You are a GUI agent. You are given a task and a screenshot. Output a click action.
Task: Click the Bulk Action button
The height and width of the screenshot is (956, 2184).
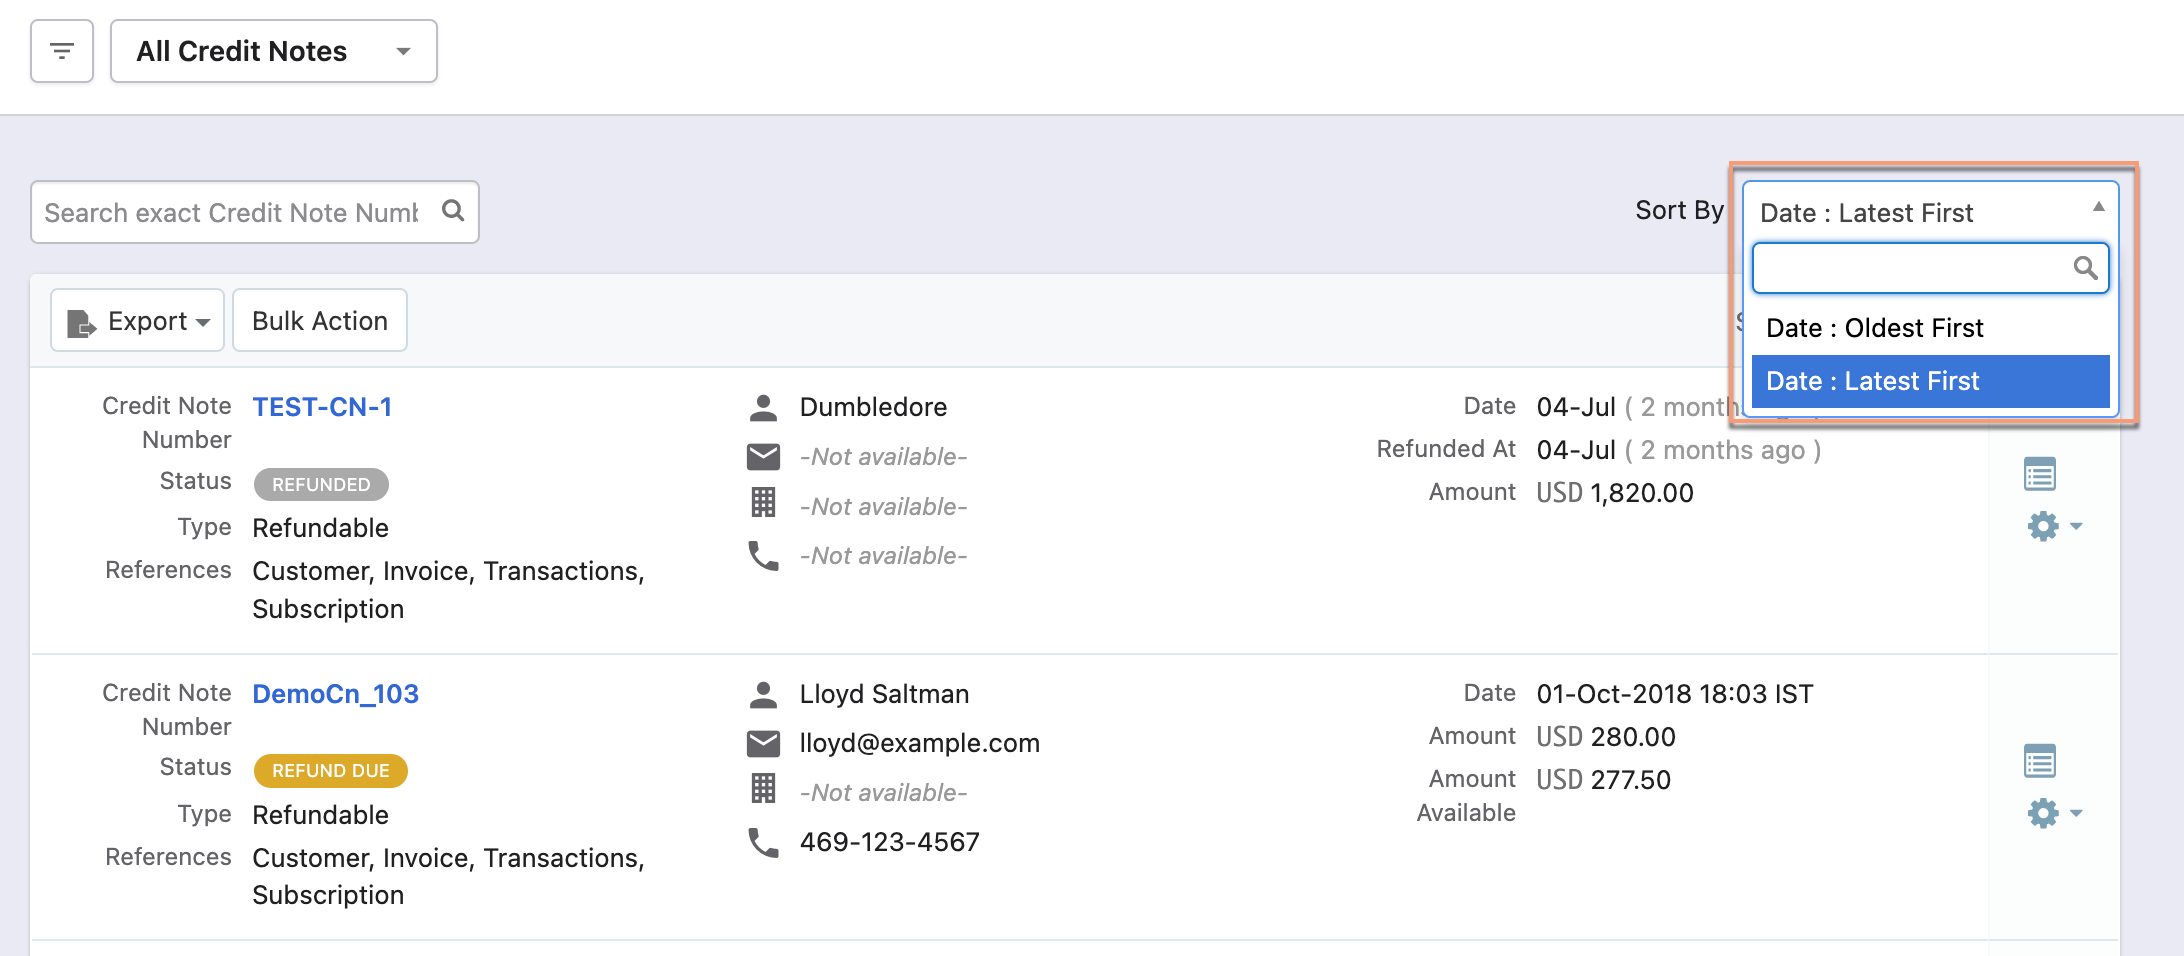click(x=320, y=321)
